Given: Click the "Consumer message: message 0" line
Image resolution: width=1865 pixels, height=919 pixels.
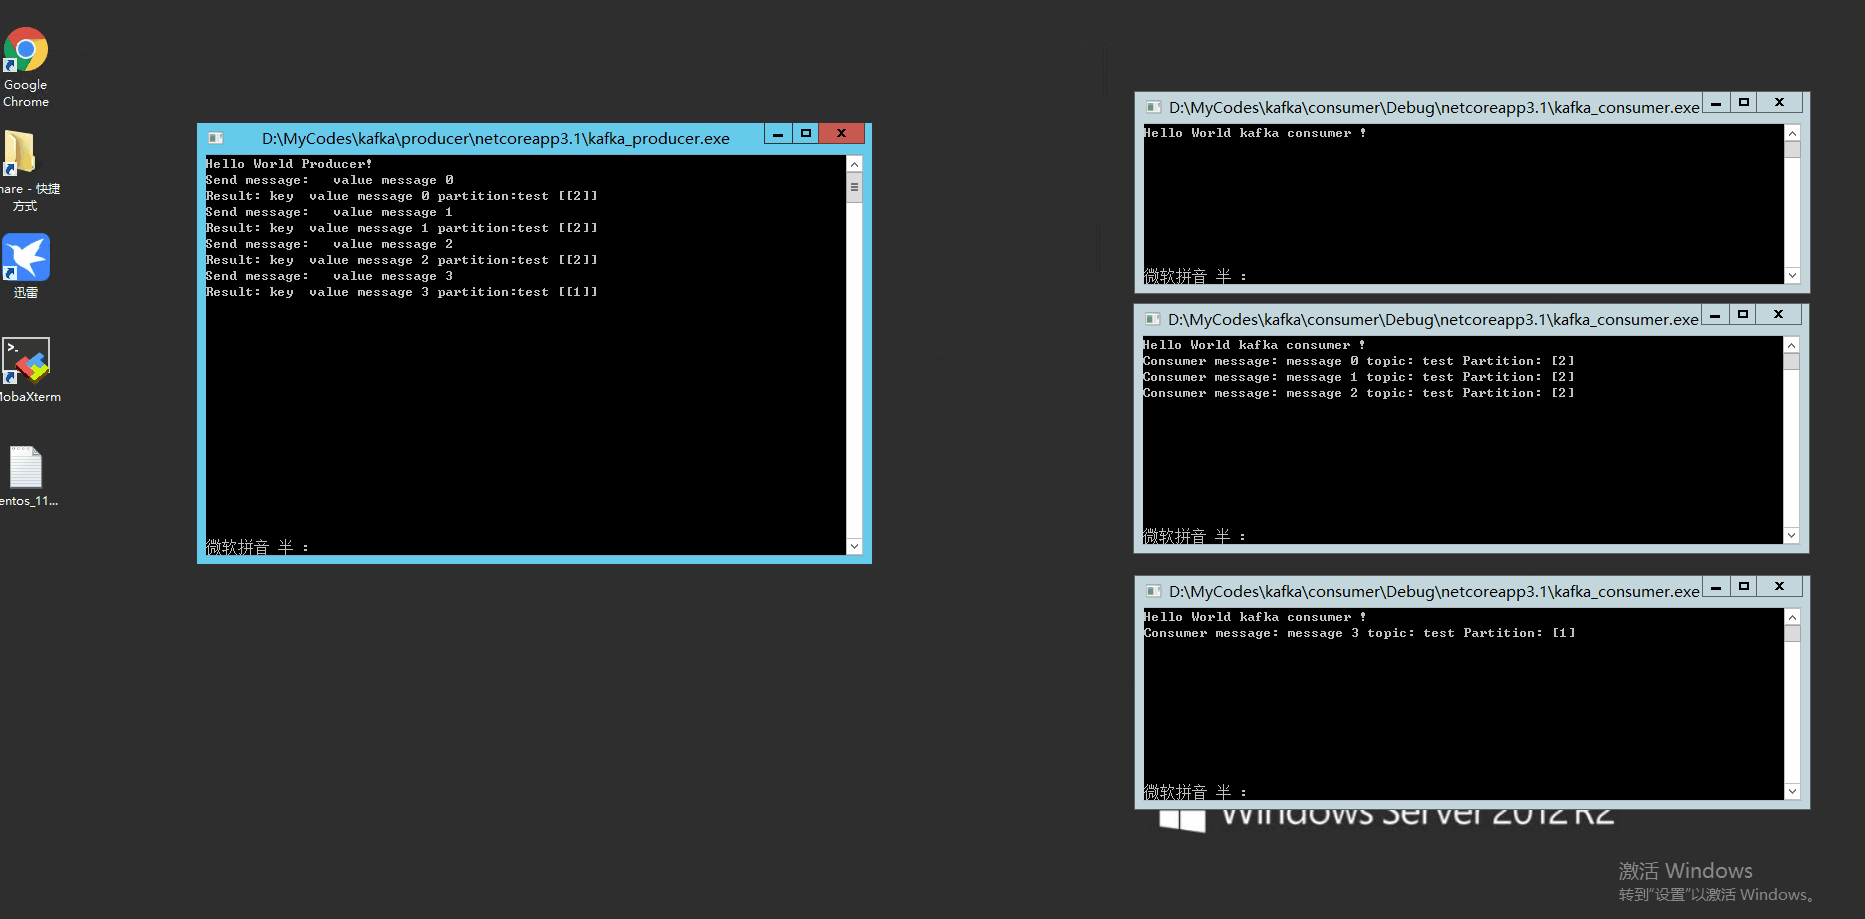Looking at the screenshot, I should 1359,361.
